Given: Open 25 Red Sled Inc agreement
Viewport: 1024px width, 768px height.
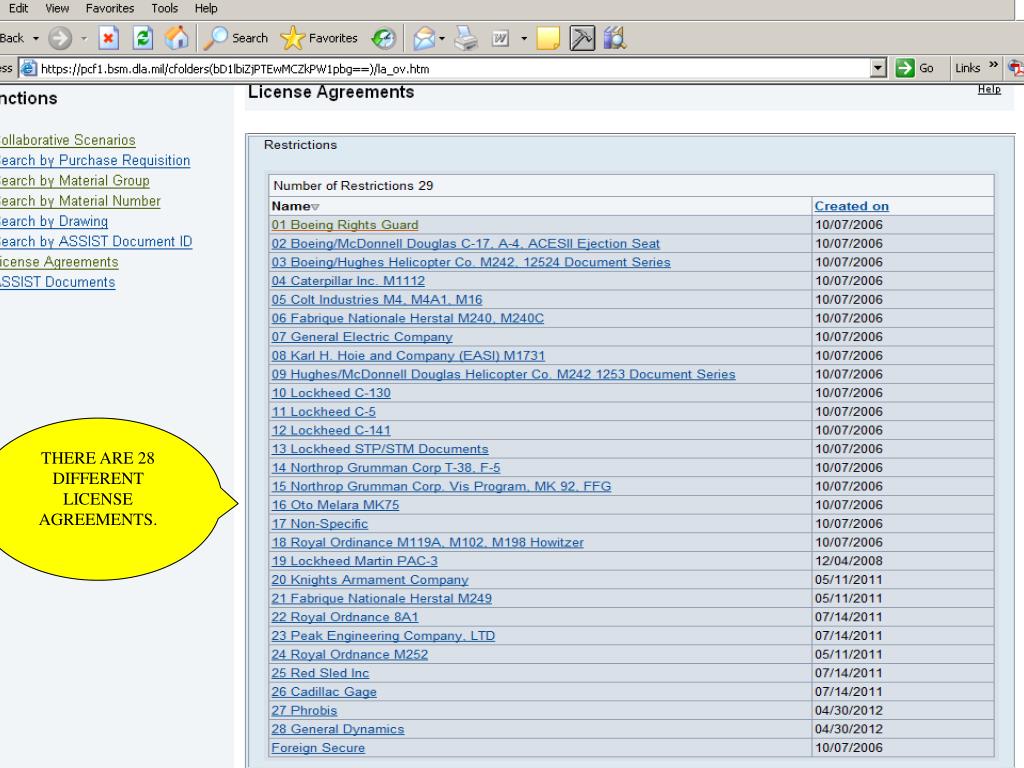Looking at the screenshot, I should click(x=320, y=673).
